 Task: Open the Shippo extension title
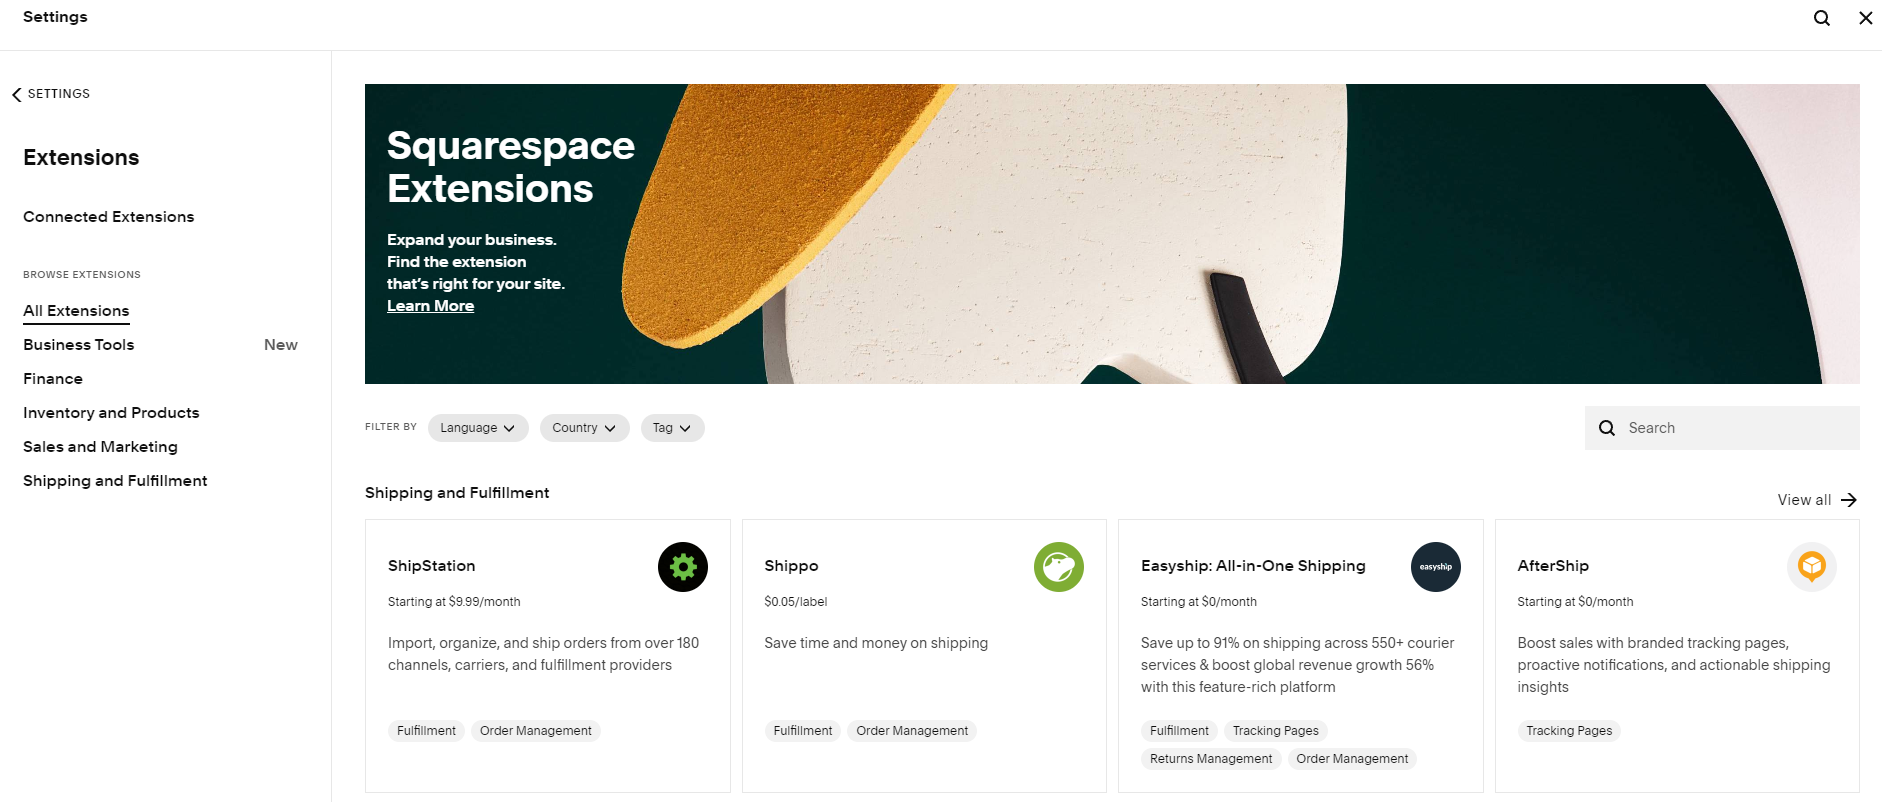[791, 566]
